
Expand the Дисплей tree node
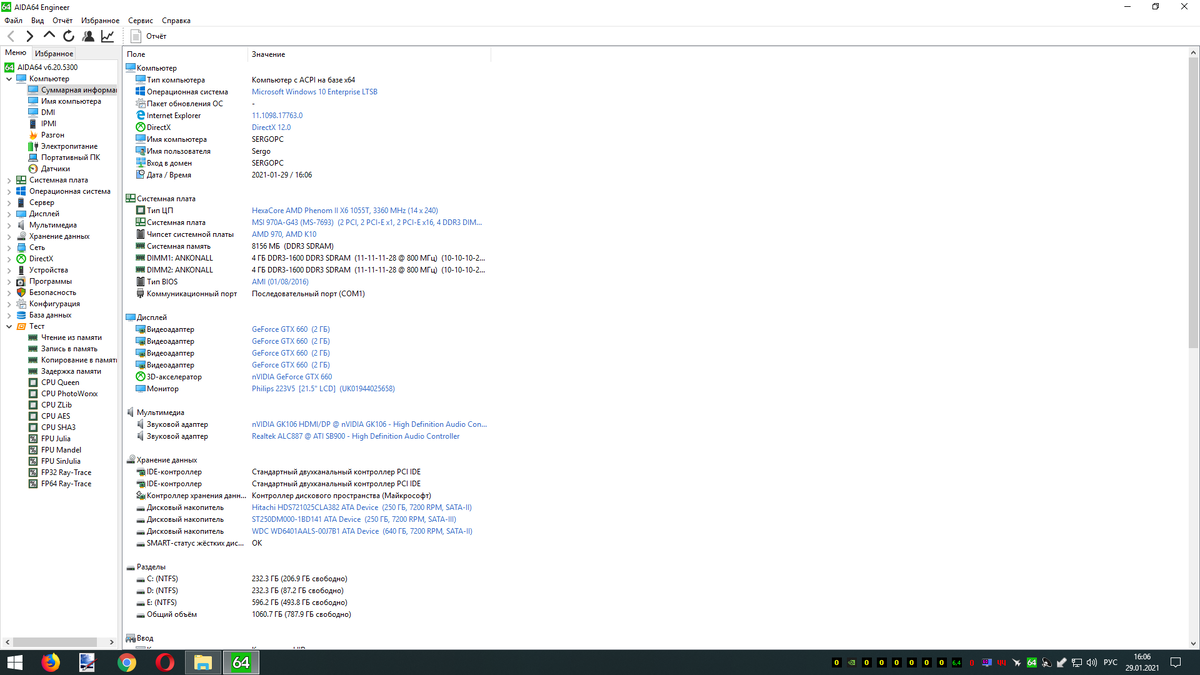coord(9,214)
